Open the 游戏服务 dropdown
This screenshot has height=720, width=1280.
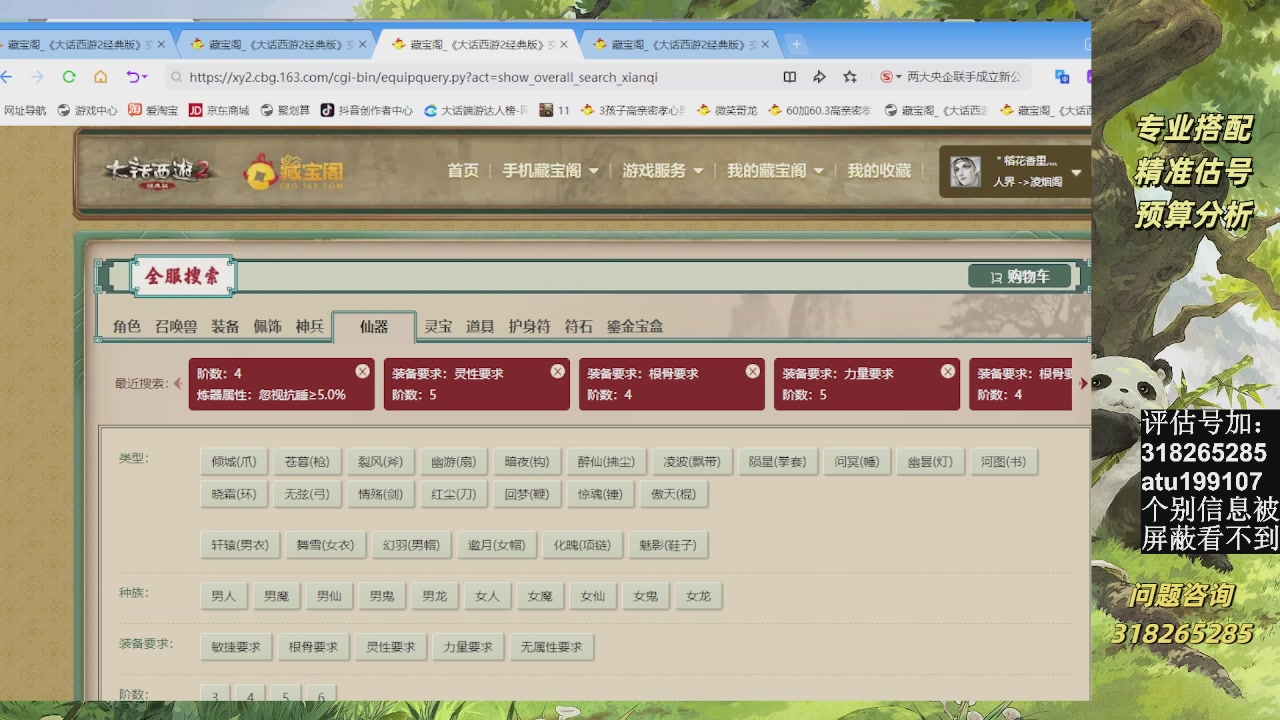tap(655, 171)
